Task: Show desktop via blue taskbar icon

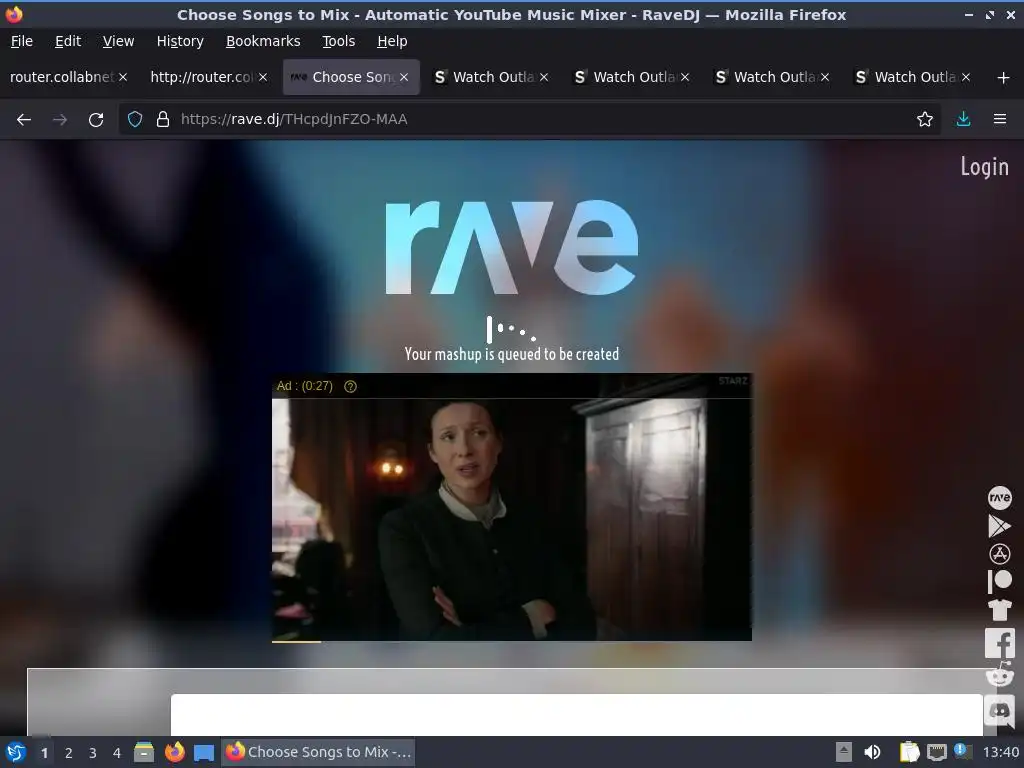Action: pos(204,752)
